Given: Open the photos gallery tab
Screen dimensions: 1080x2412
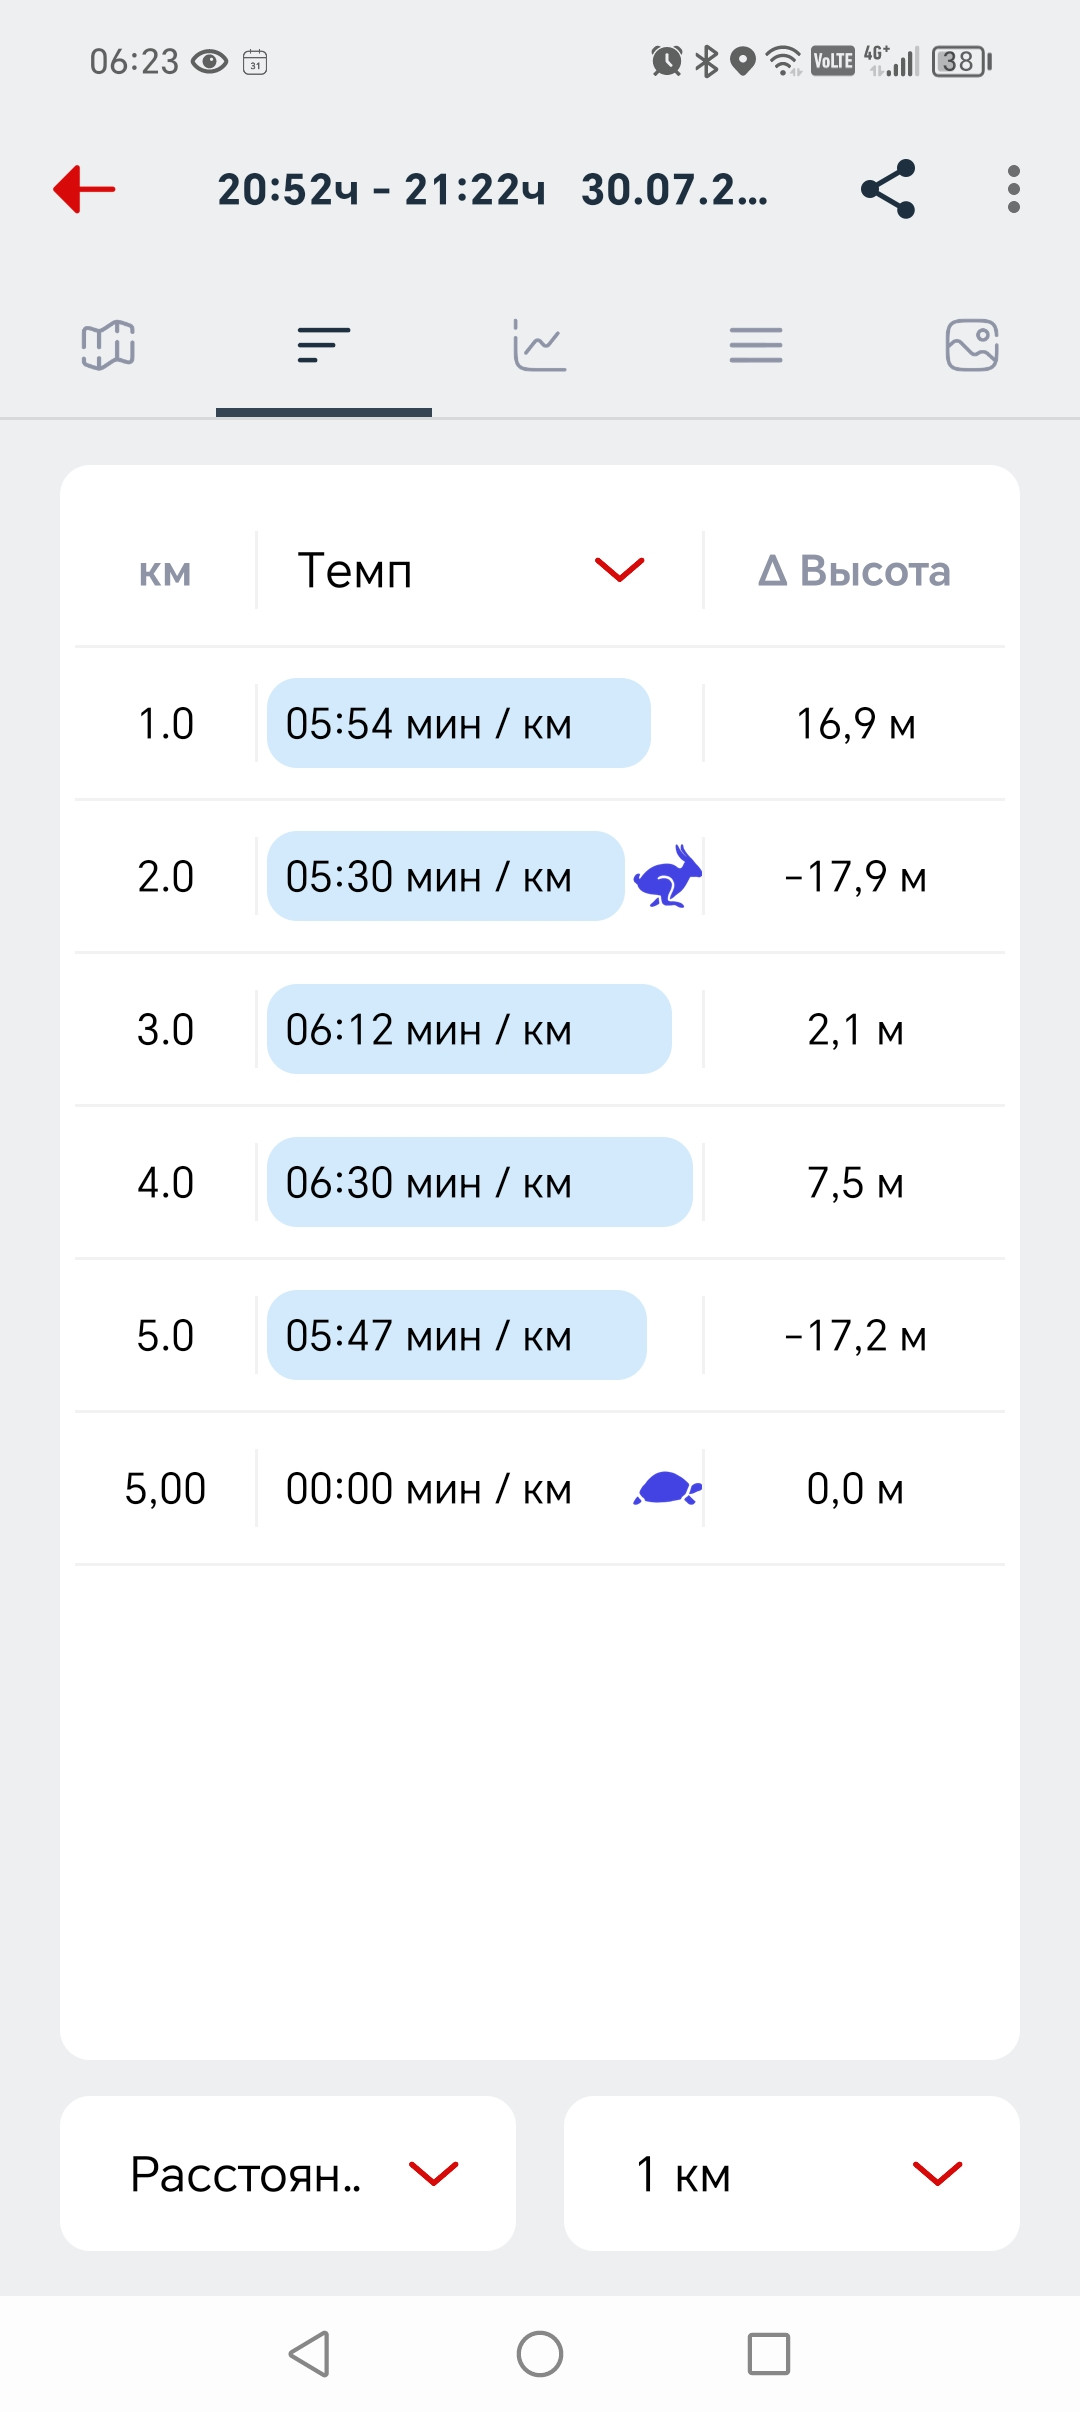Looking at the screenshot, I should coord(972,346).
